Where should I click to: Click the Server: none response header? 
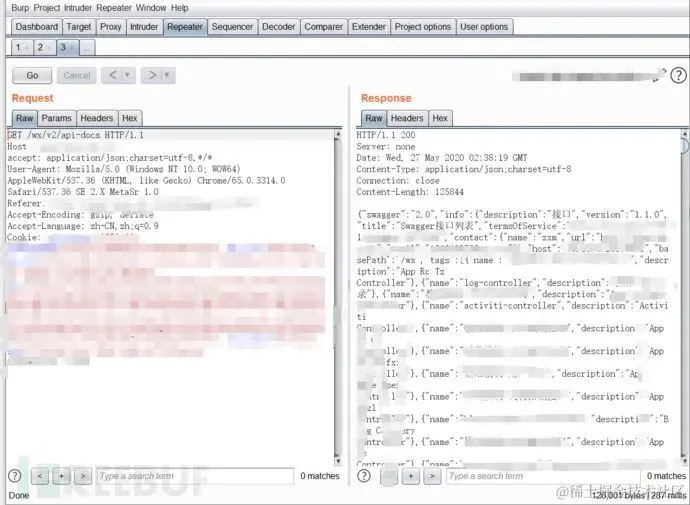tap(386, 146)
